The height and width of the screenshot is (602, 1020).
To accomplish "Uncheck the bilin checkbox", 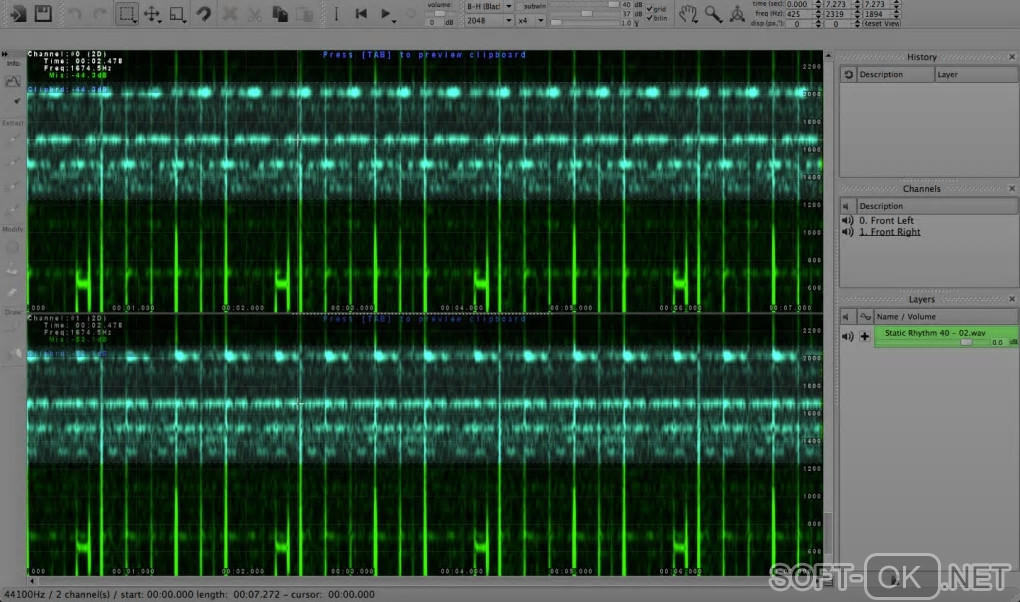I will click(649, 18).
